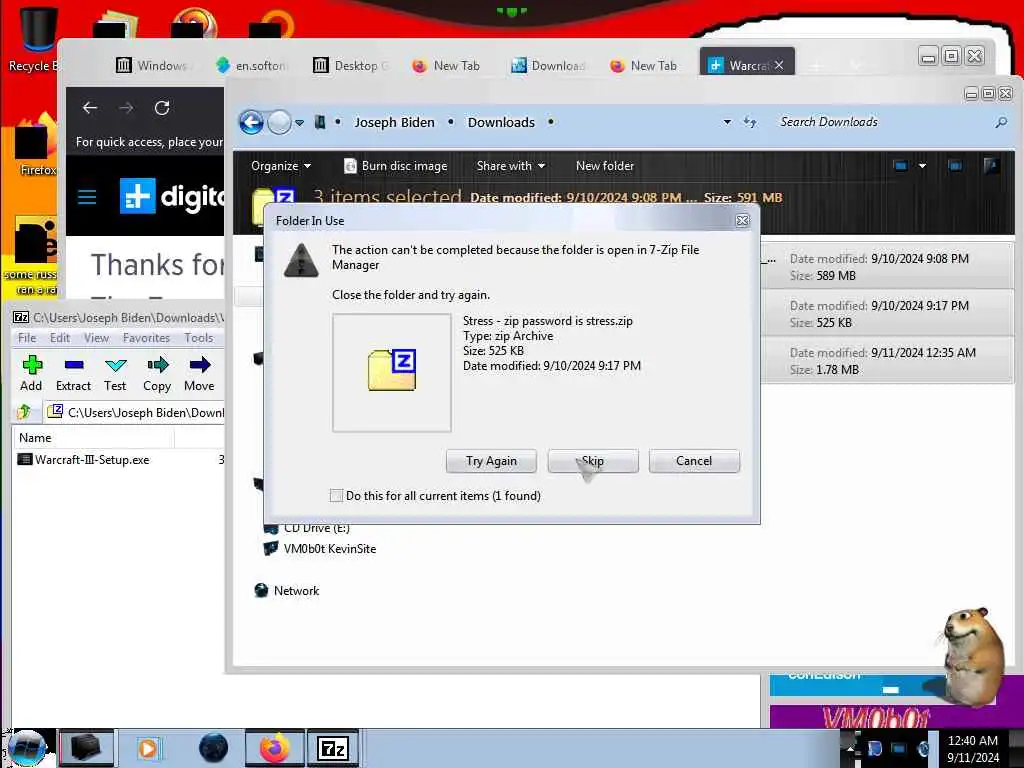Go back in Explorer Downloads window
The width and height of the screenshot is (1024, 768).
(x=251, y=122)
